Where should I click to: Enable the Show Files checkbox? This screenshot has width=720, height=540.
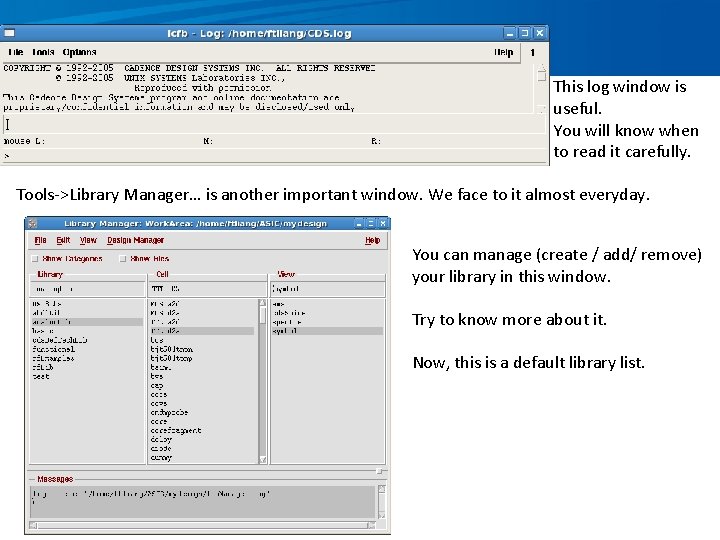(x=123, y=259)
